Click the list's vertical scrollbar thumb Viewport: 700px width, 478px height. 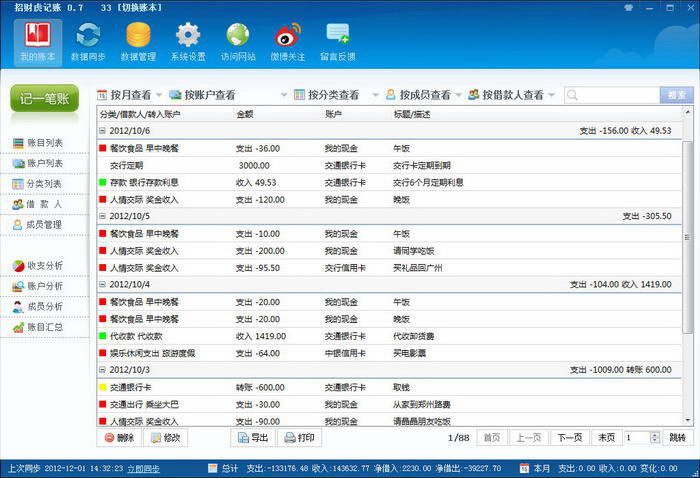pos(687,237)
